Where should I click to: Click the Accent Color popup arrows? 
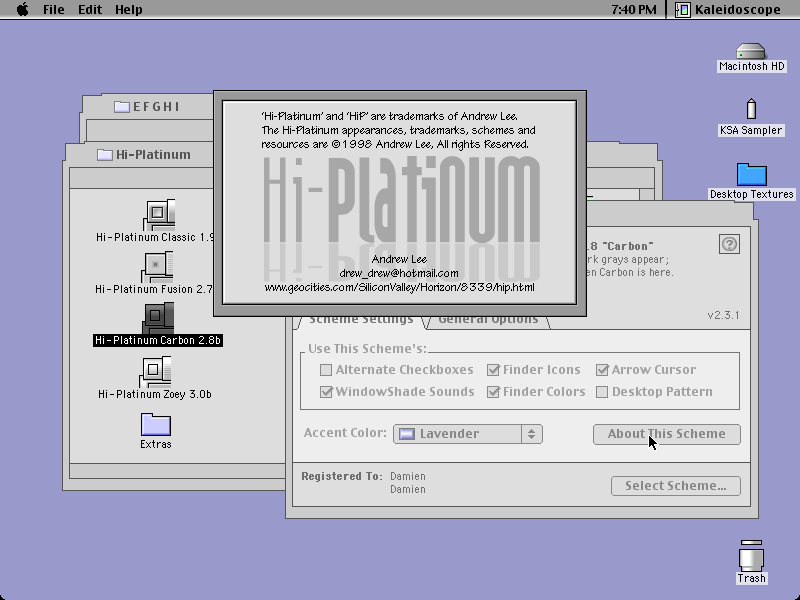point(532,434)
